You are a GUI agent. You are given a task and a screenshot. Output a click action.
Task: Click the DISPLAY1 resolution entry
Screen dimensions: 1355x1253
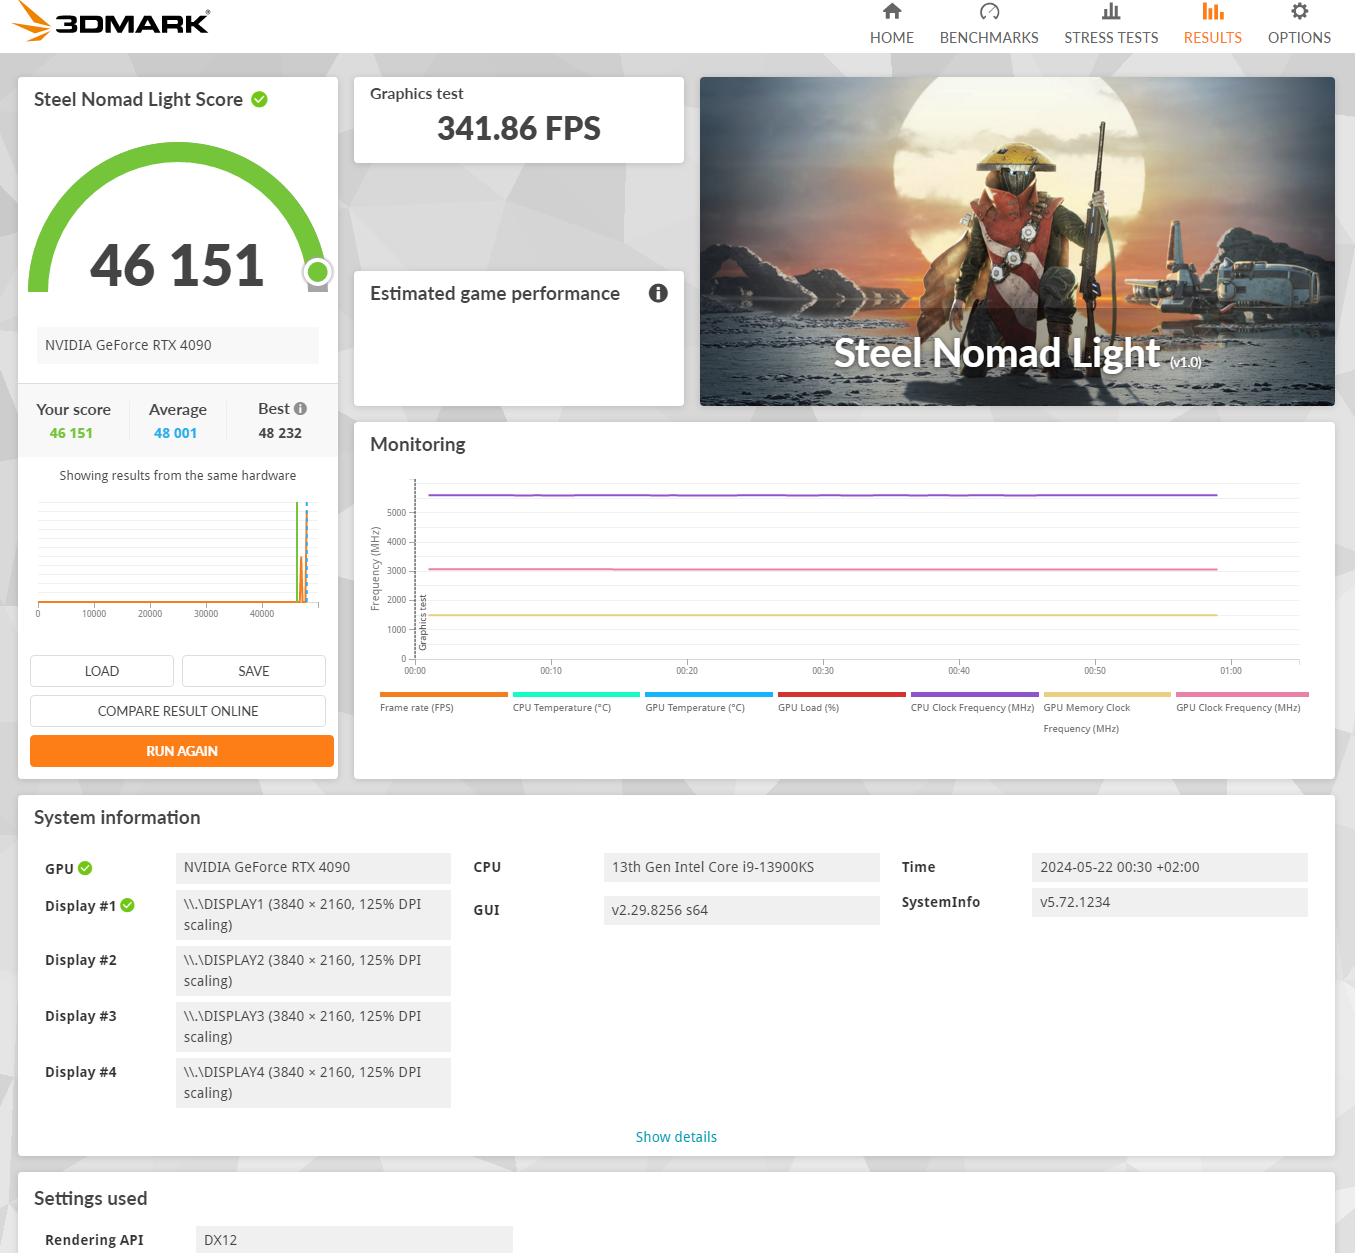pos(313,914)
